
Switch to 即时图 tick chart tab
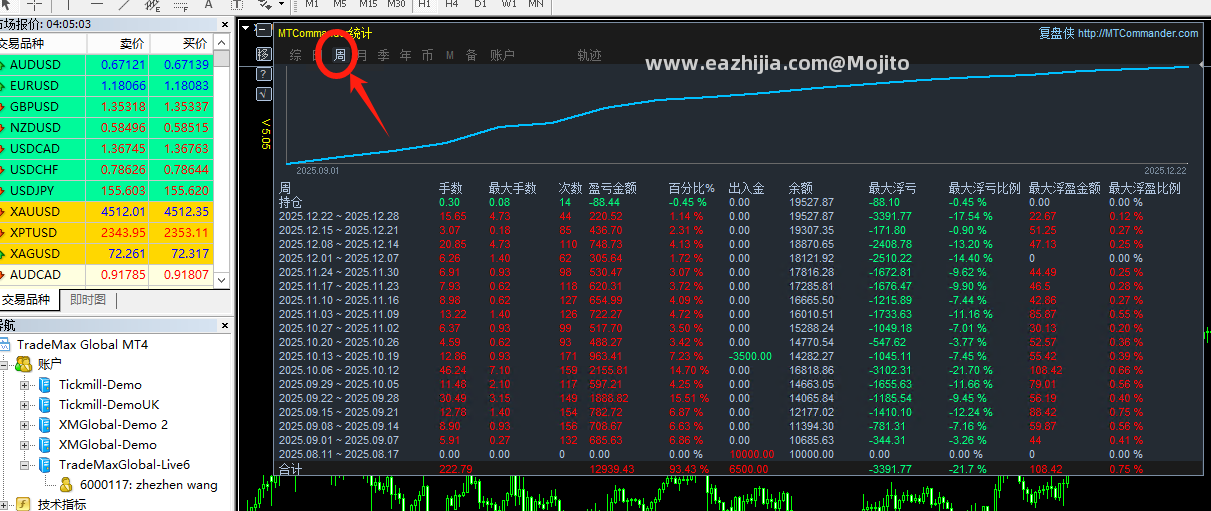(x=88, y=299)
